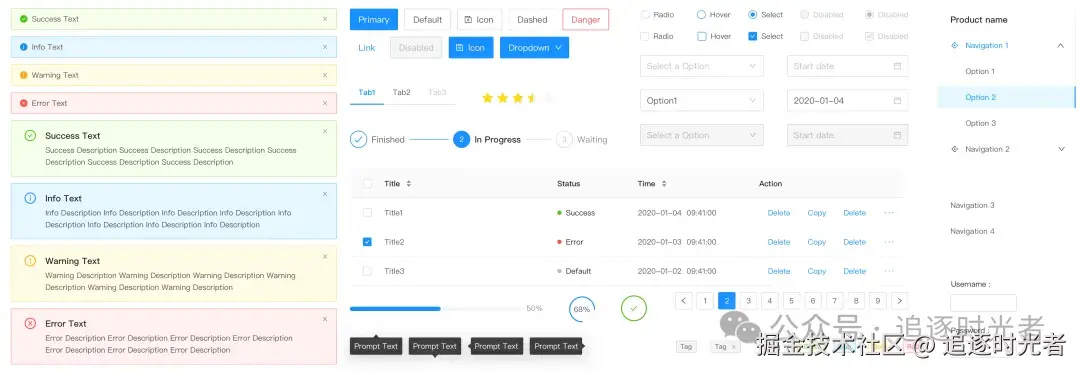
Task: Close the small Info Text alert
Action: [x=325, y=47]
